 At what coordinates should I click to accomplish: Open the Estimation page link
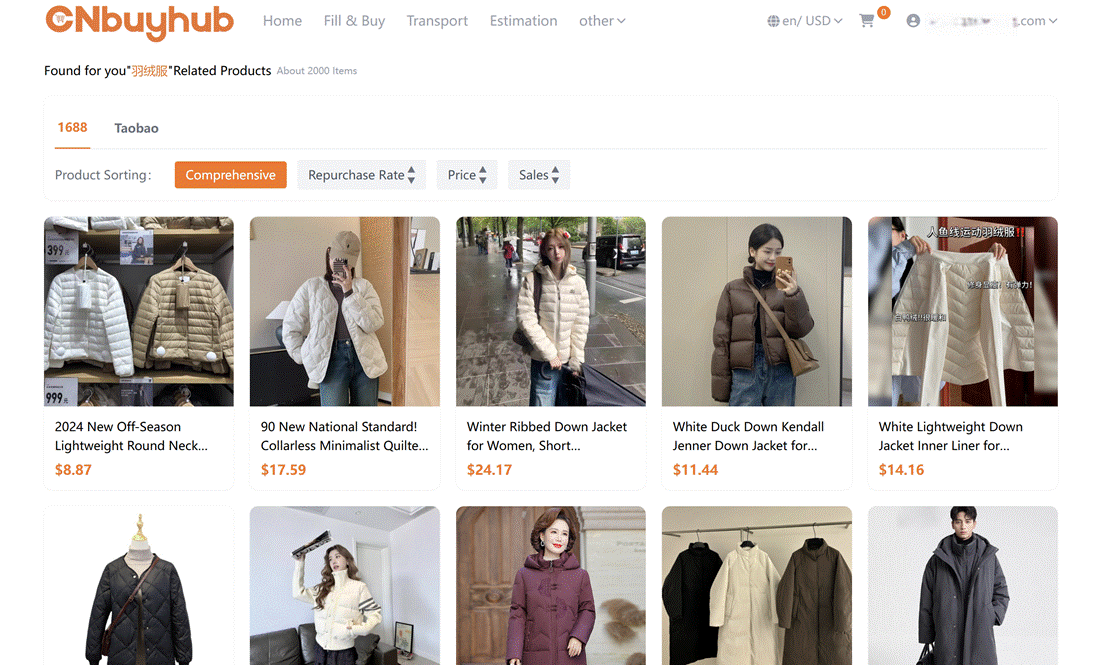(523, 21)
